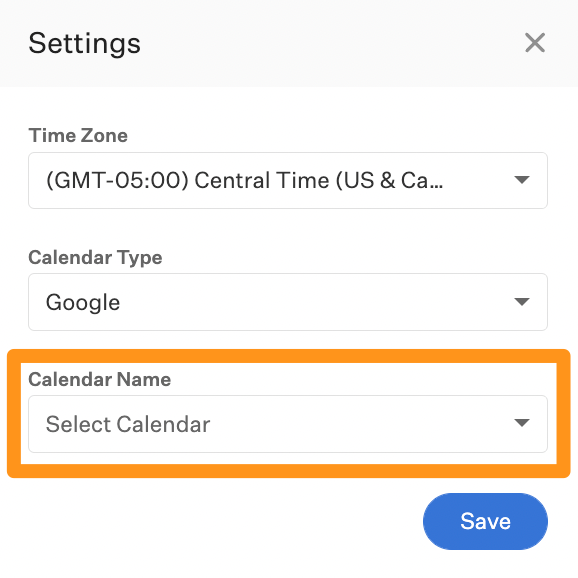Click the Calendar Type field label
The height and width of the screenshot is (578, 578).
point(95,258)
